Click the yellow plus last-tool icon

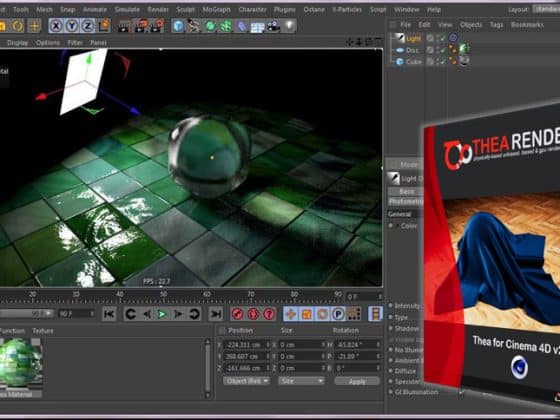click(x=34, y=26)
